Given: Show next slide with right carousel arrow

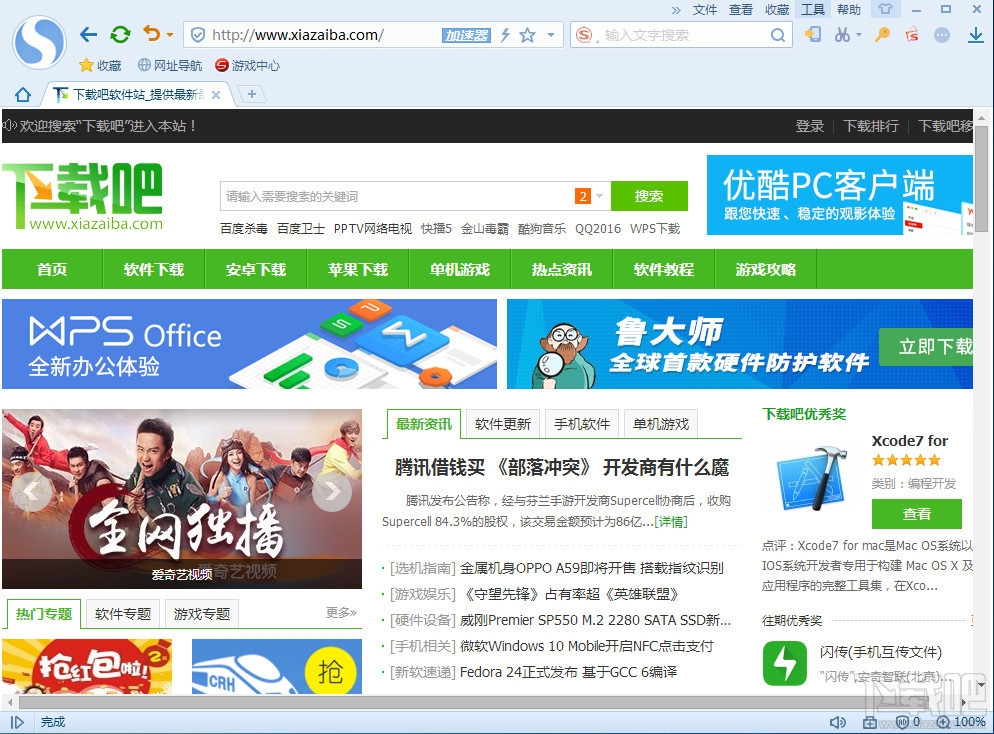Looking at the screenshot, I should [x=332, y=491].
